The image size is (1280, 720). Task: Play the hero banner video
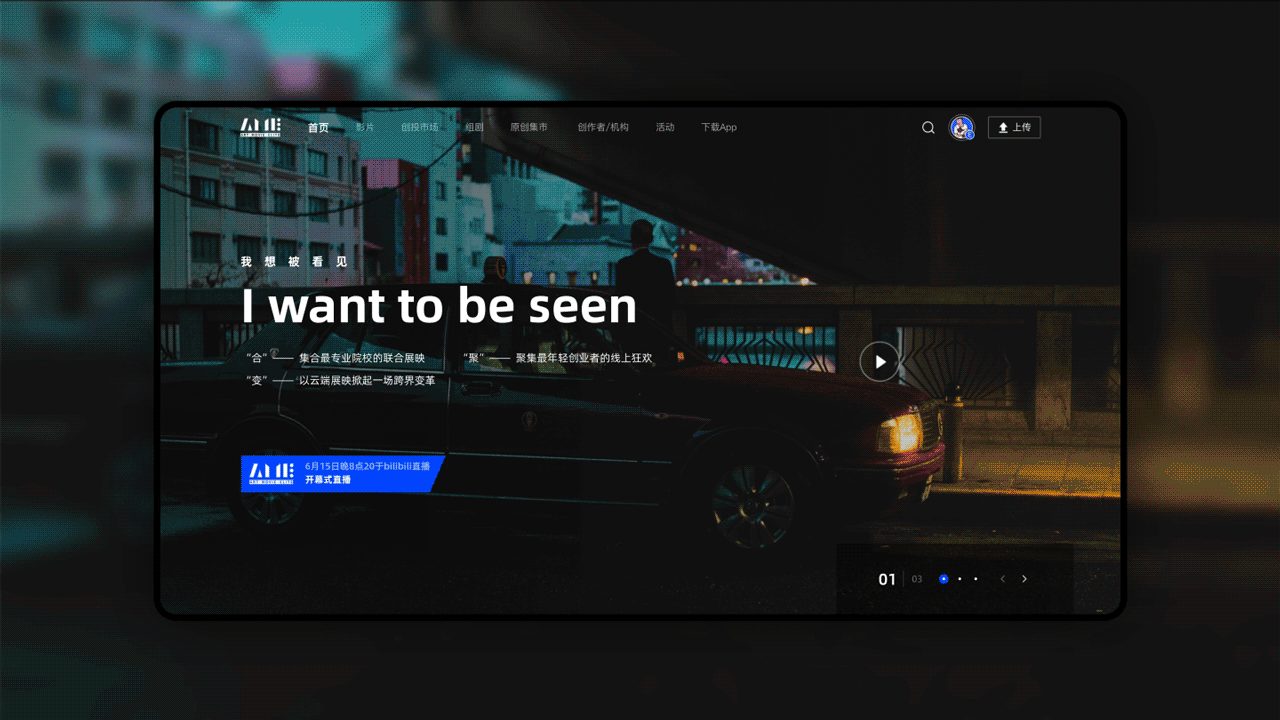pos(880,362)
